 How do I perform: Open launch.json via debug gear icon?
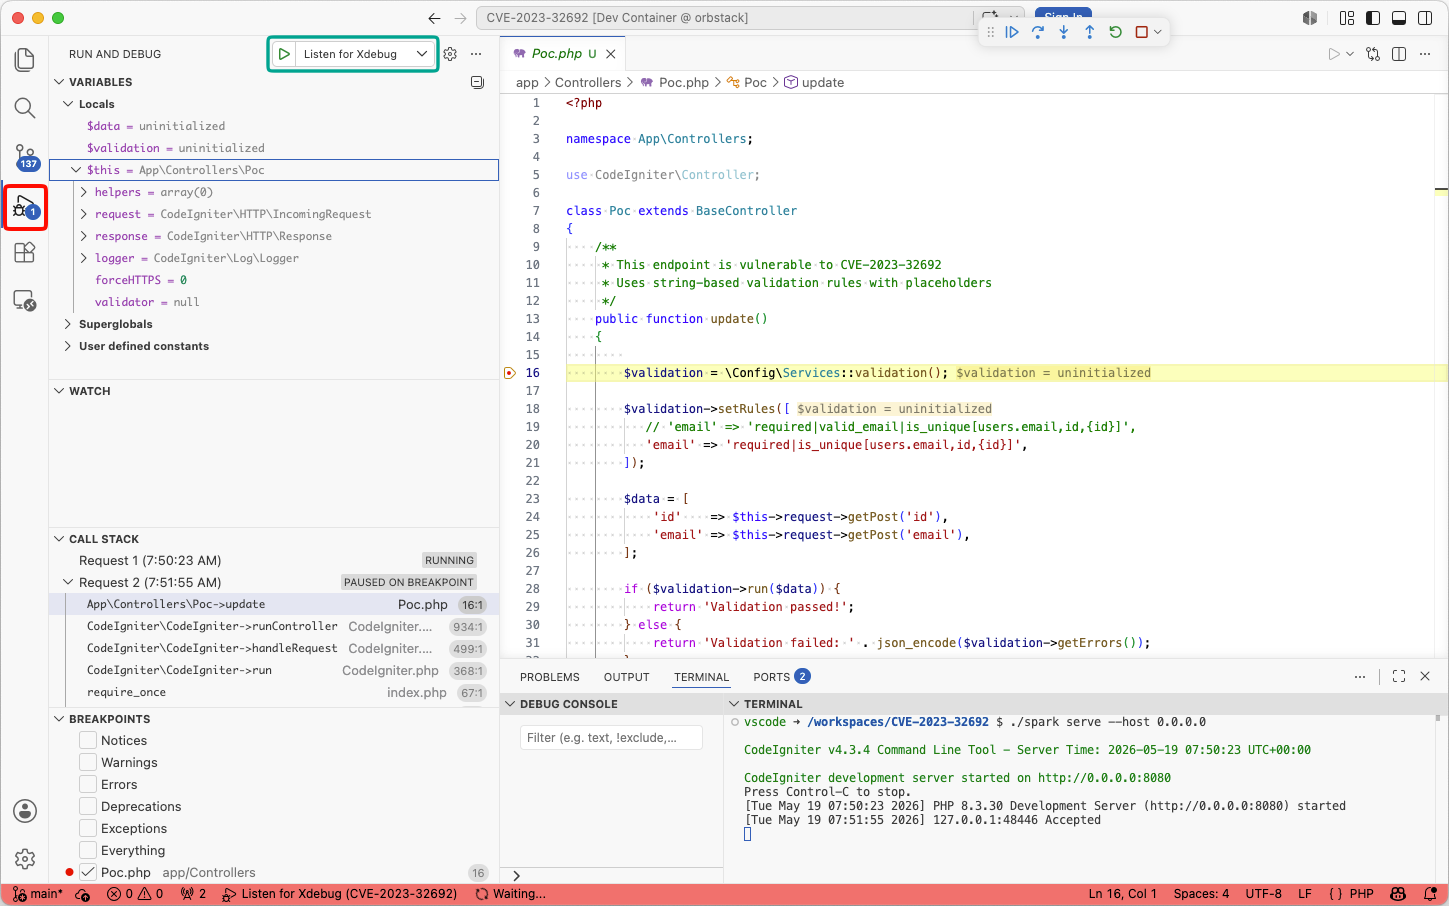450,54
